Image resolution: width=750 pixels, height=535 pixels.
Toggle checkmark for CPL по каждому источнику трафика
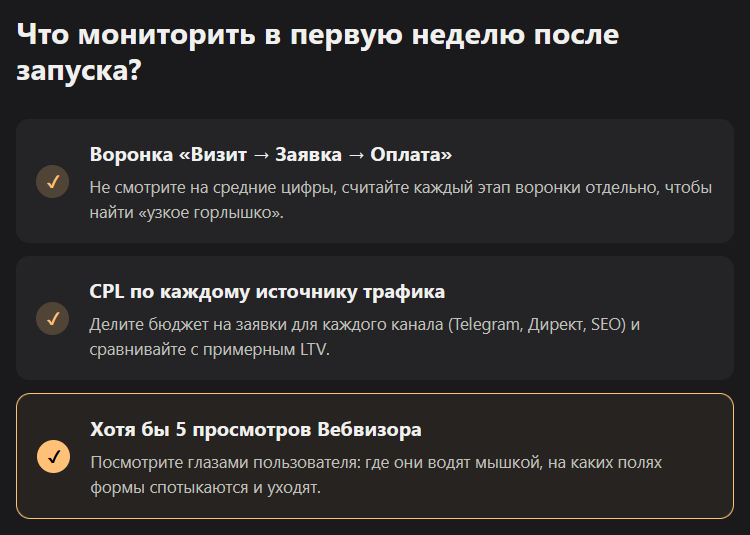53,318
